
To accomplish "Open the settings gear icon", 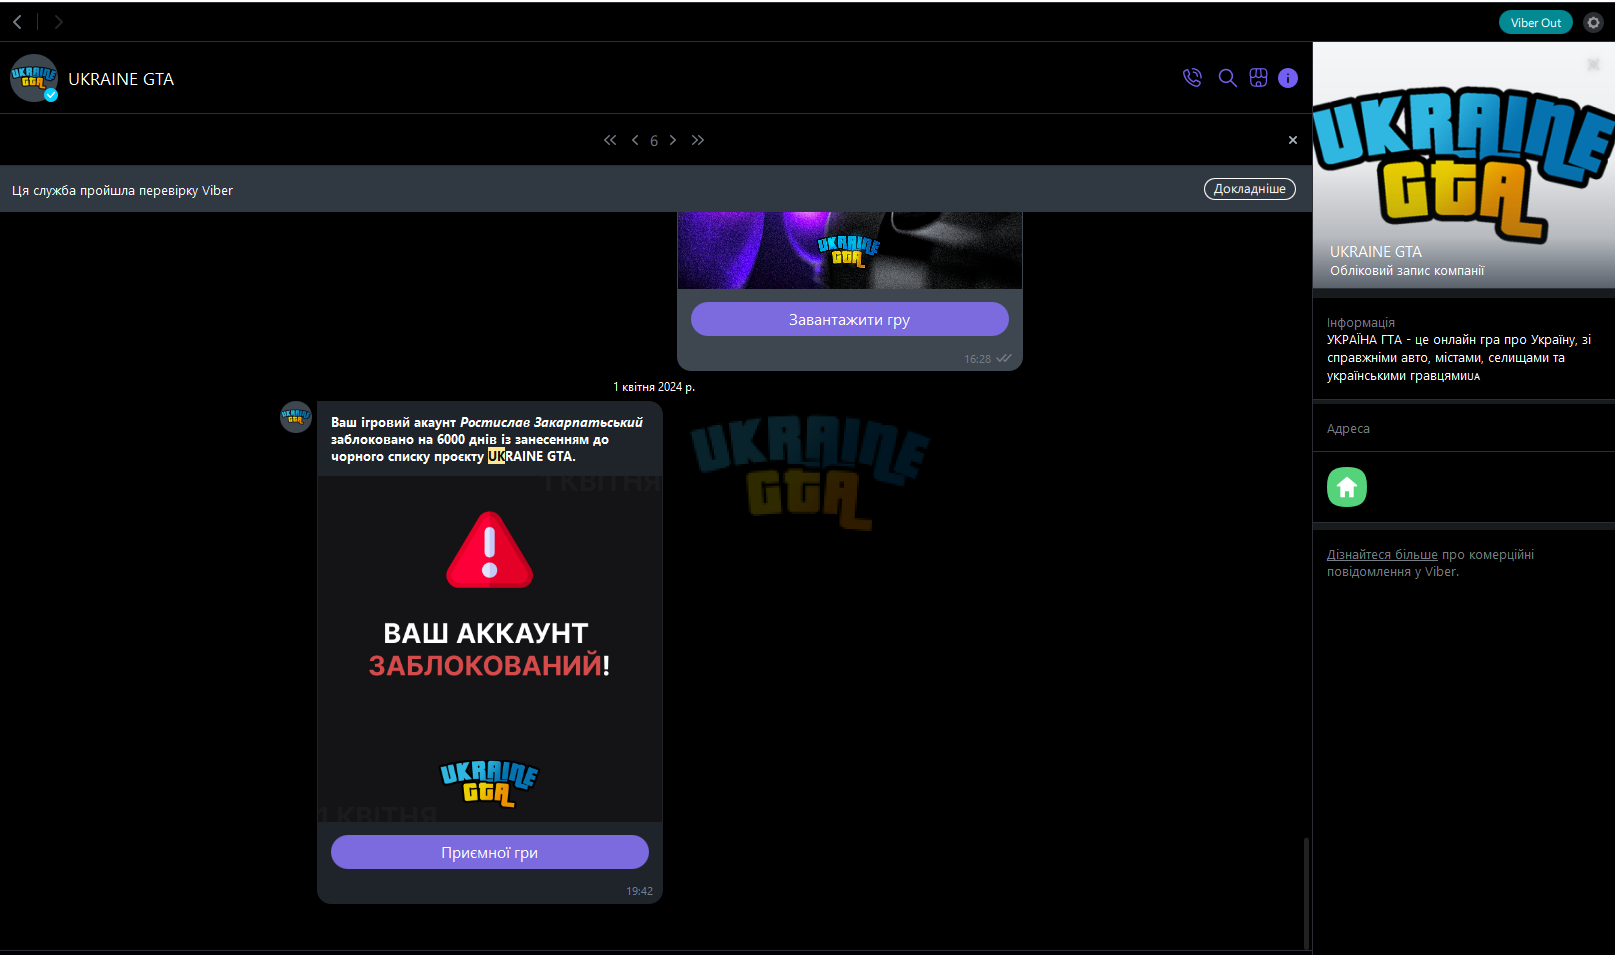I will coord(1594,22).
